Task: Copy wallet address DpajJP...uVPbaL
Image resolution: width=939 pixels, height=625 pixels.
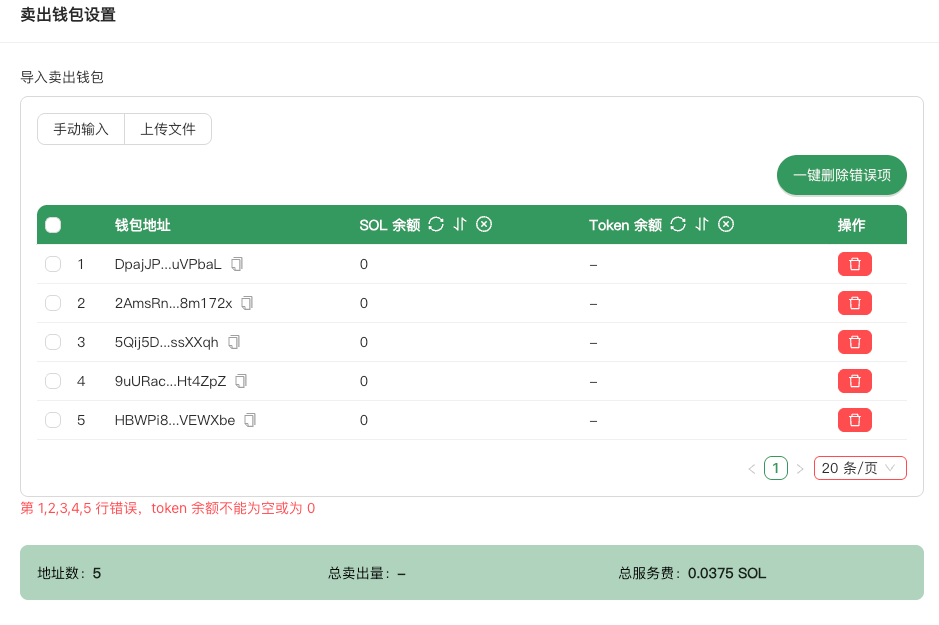Action: pos(237,264)
